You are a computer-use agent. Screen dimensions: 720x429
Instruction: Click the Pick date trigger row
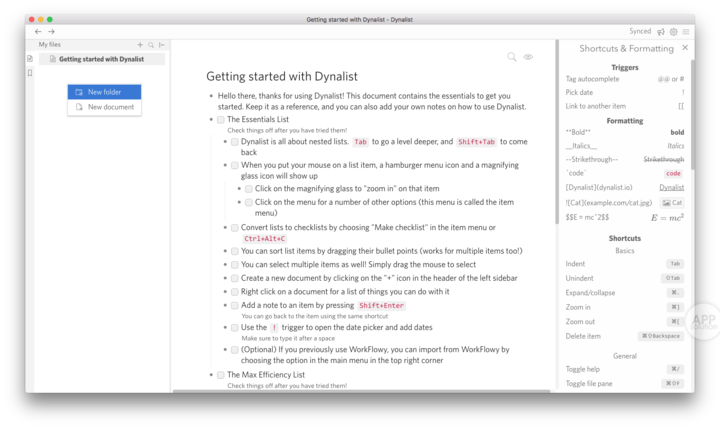pos(625,92)
